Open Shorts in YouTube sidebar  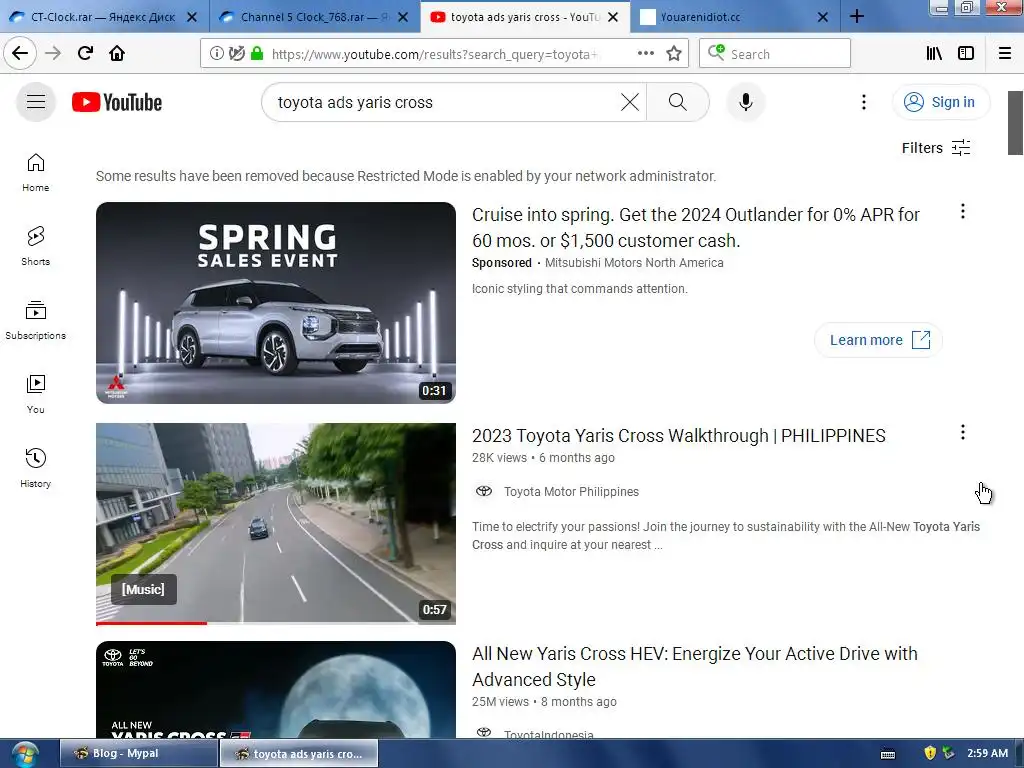[36, 246]
